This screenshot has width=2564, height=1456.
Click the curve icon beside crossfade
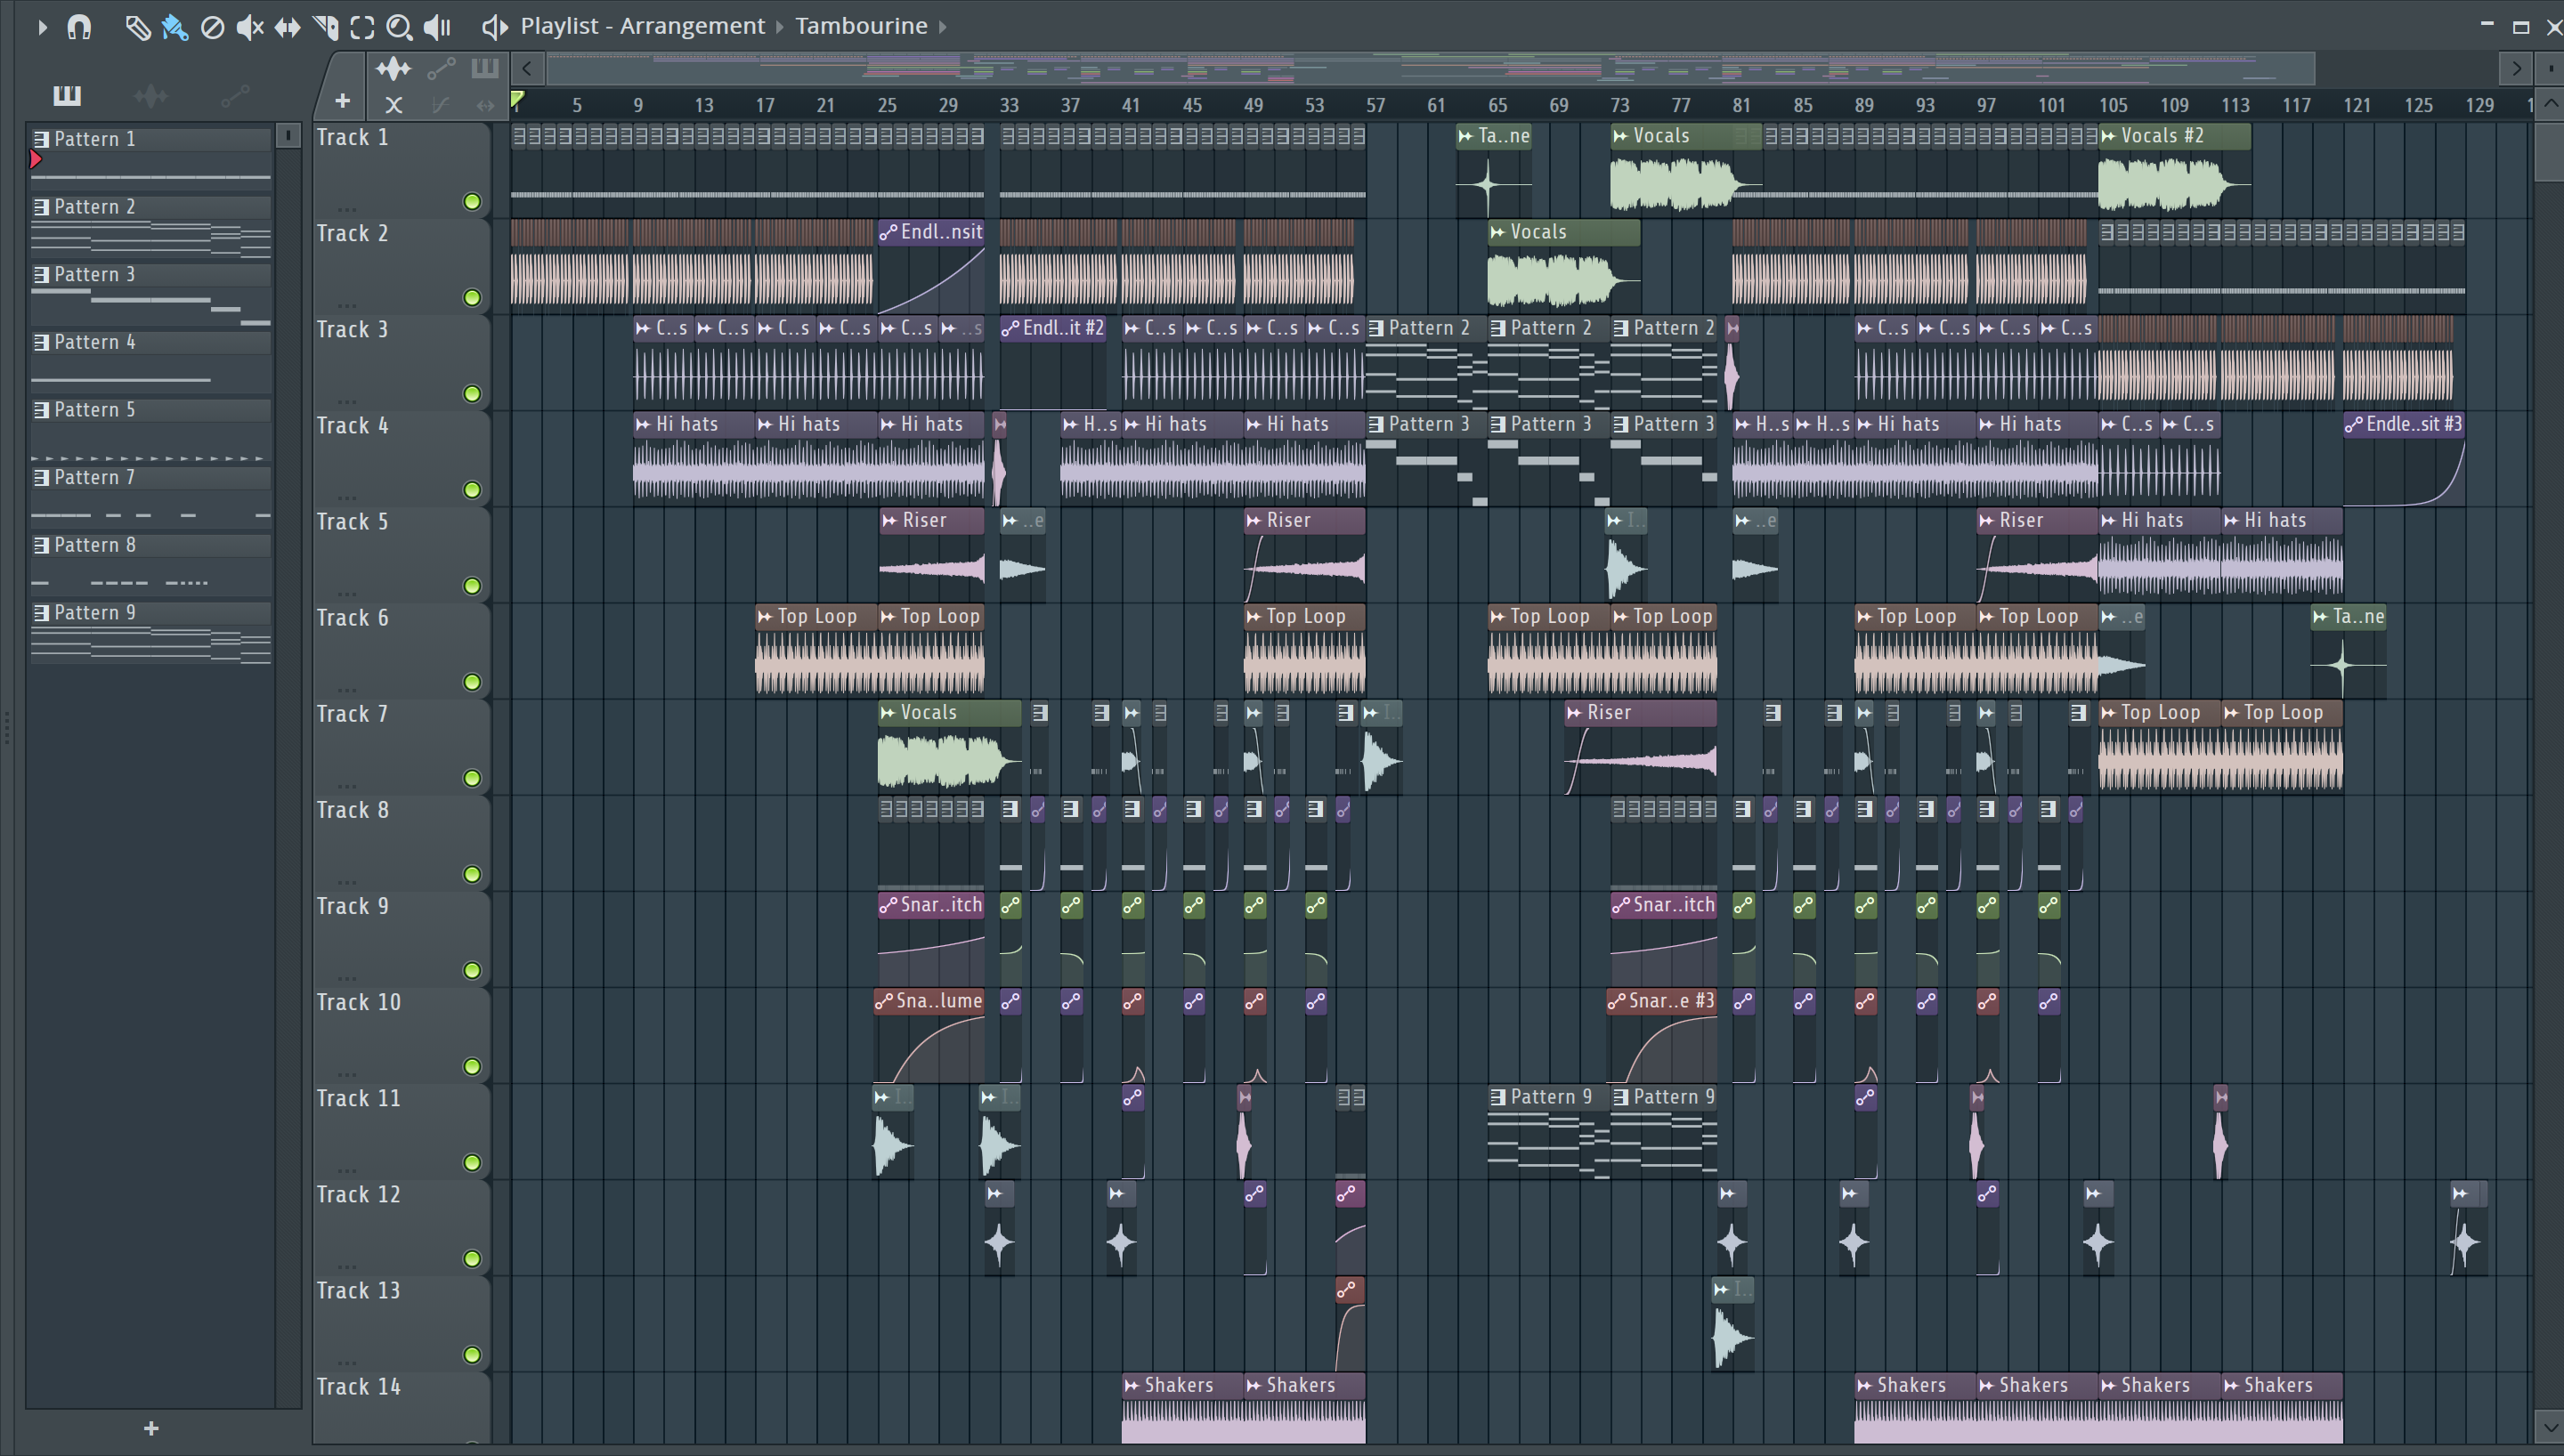point(440,104)
